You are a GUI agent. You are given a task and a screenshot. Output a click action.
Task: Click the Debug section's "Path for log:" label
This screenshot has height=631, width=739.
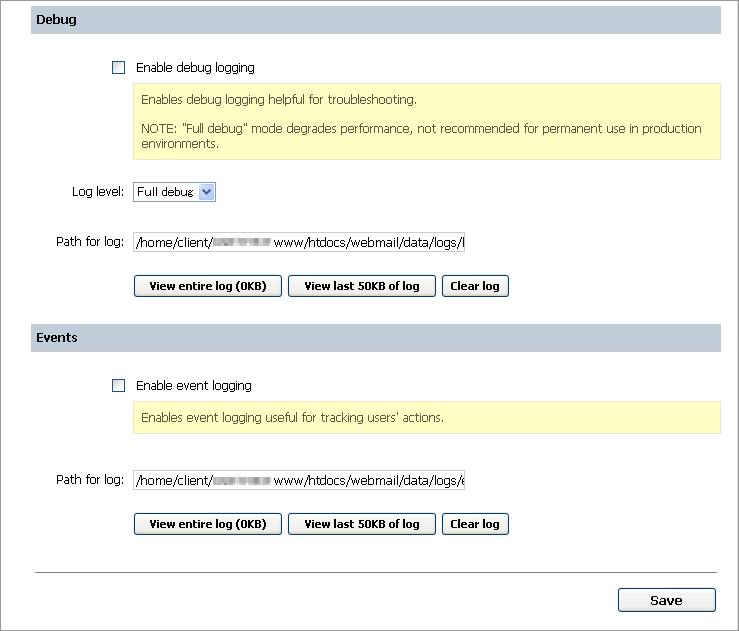pos(90,242)
